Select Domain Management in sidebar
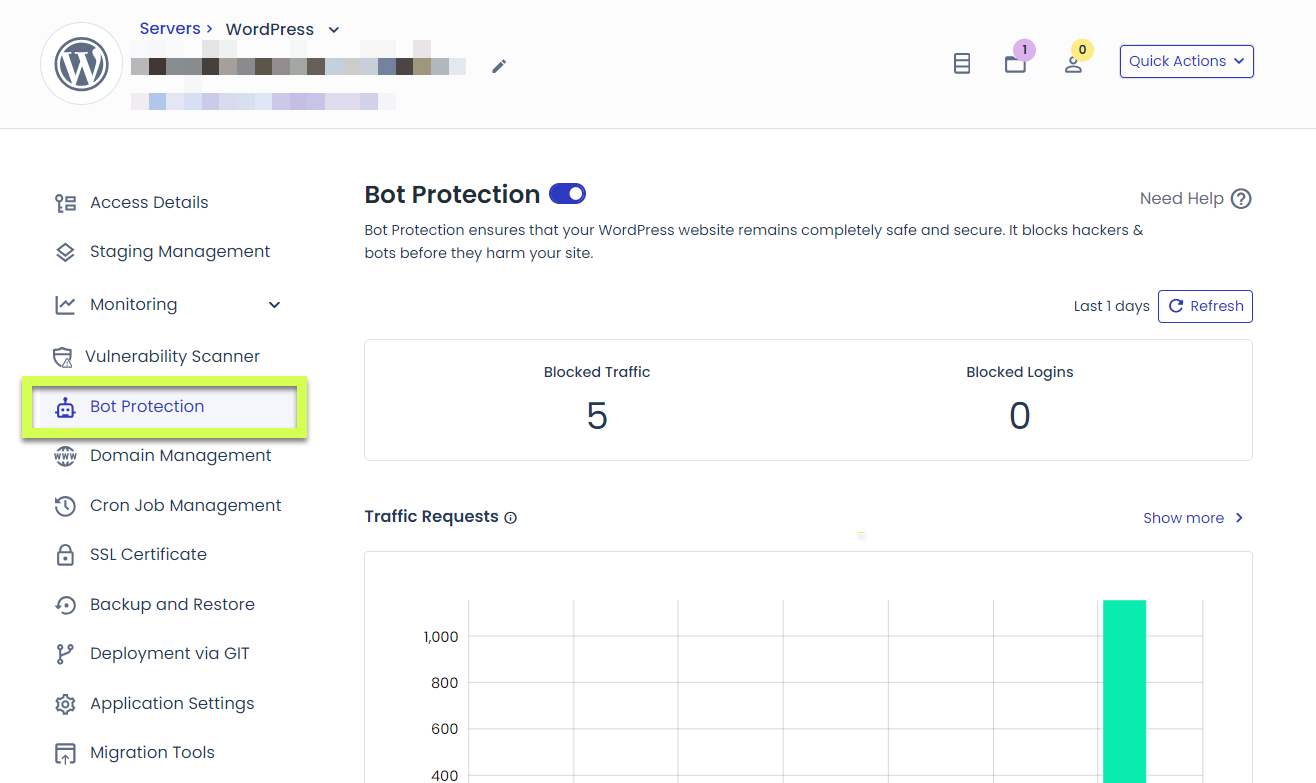Screen dimensions: 1316x783 coord(181,456)
